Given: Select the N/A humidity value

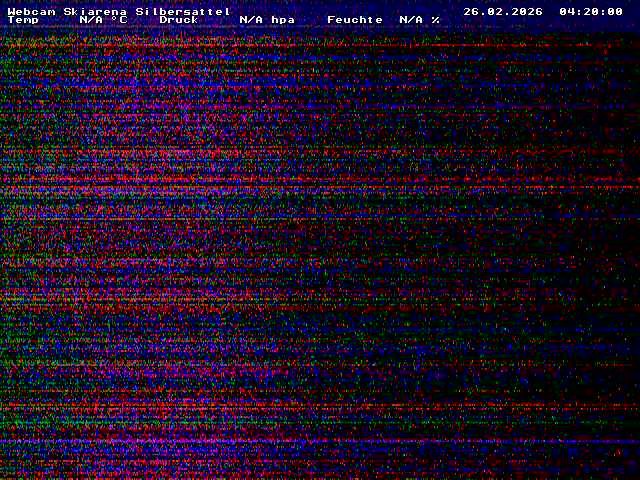Looking at the screenshot, I should 411,20.
